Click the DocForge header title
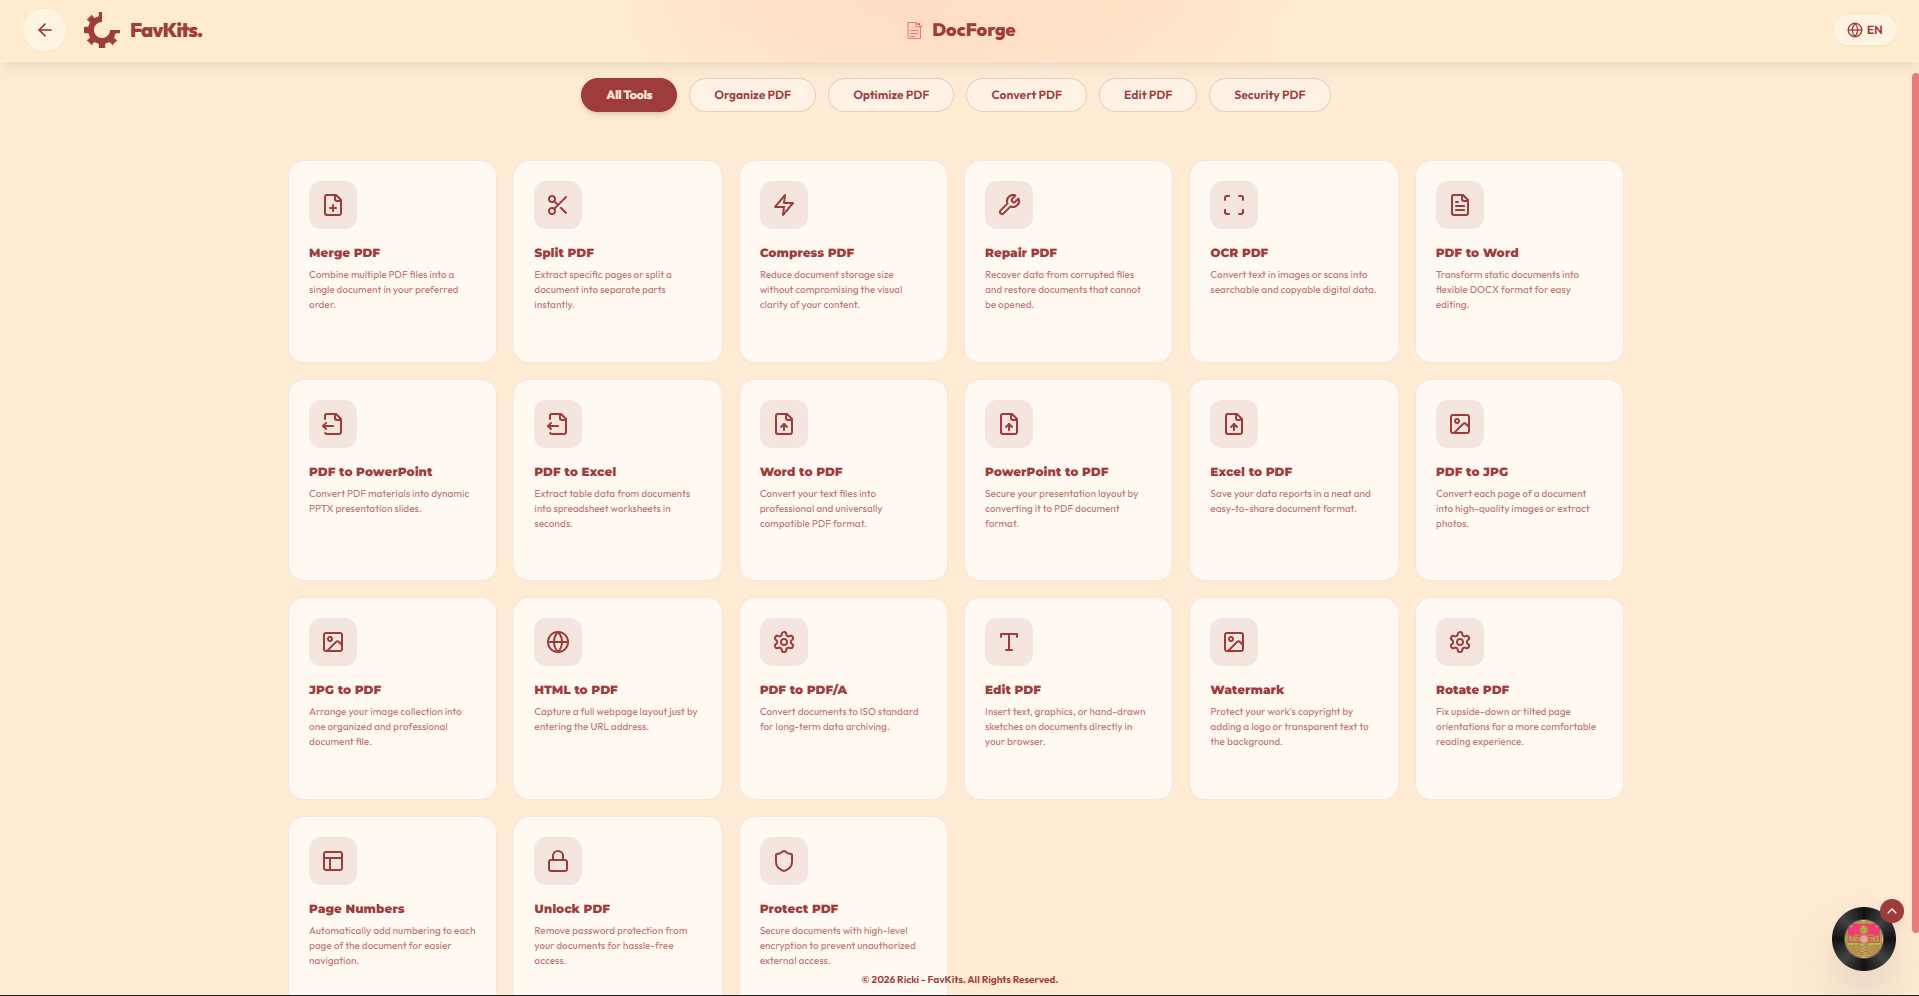This screenshot has height=996, width=1919. pos(973,30)
